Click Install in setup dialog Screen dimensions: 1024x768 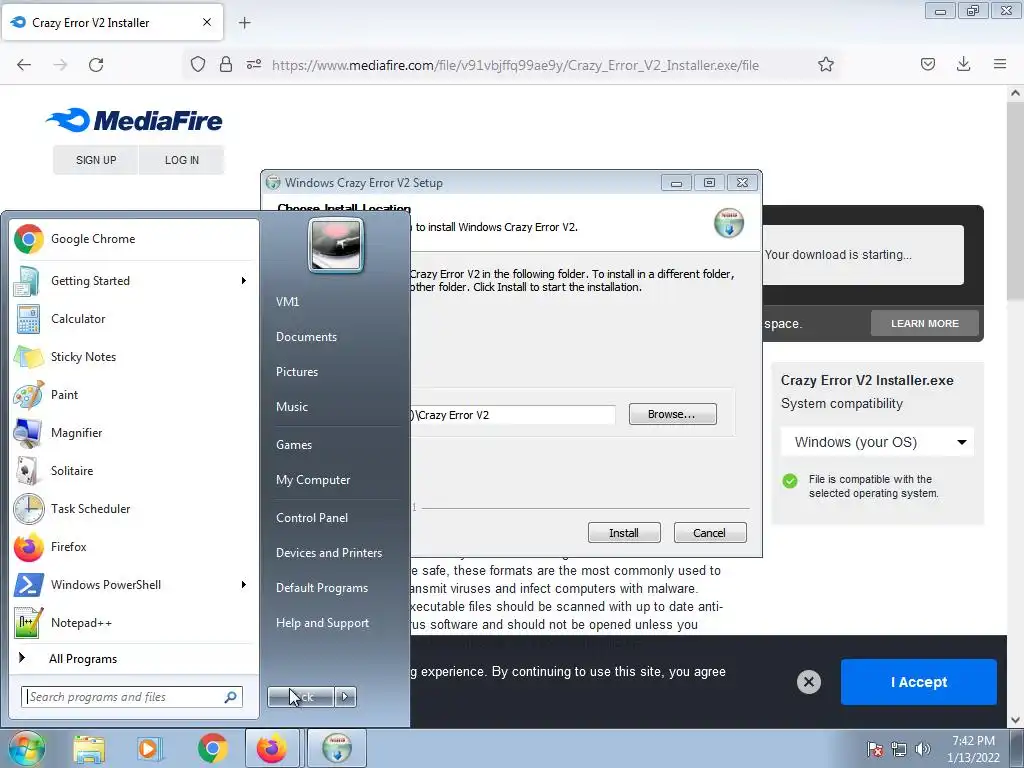coord(624,533)
